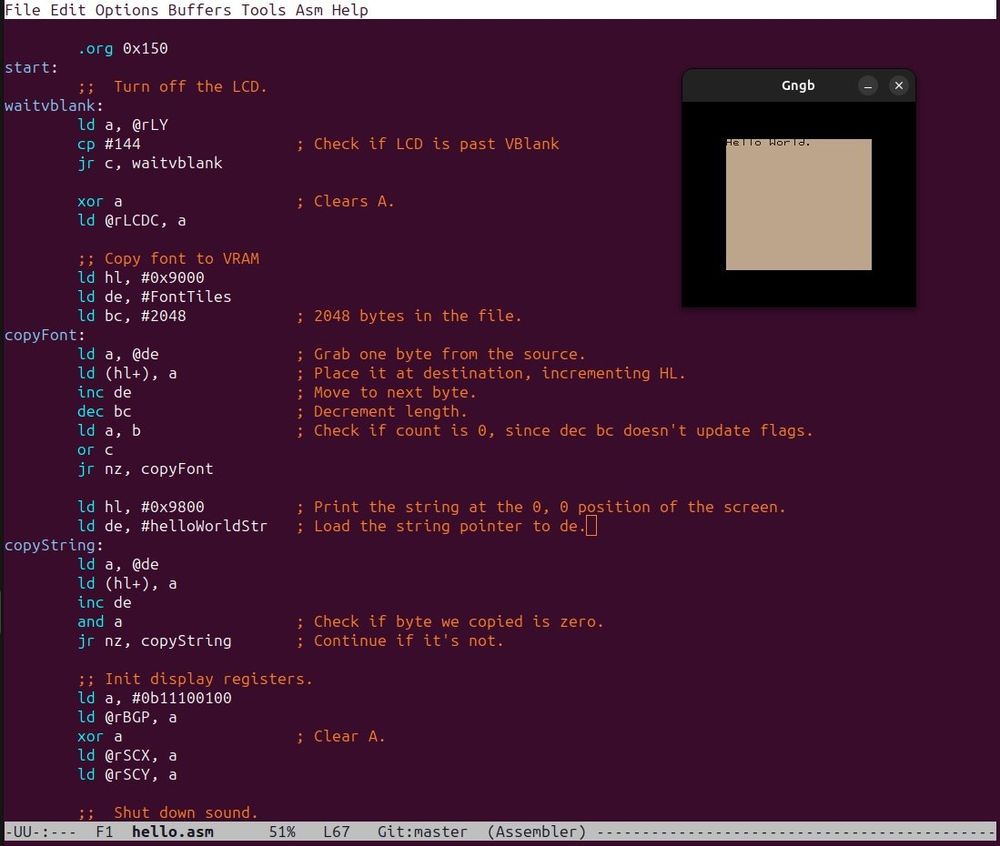Click the 'jr nz, copyFont' instruction
This screenshot has height=846, width=1000.
point(145,469)
